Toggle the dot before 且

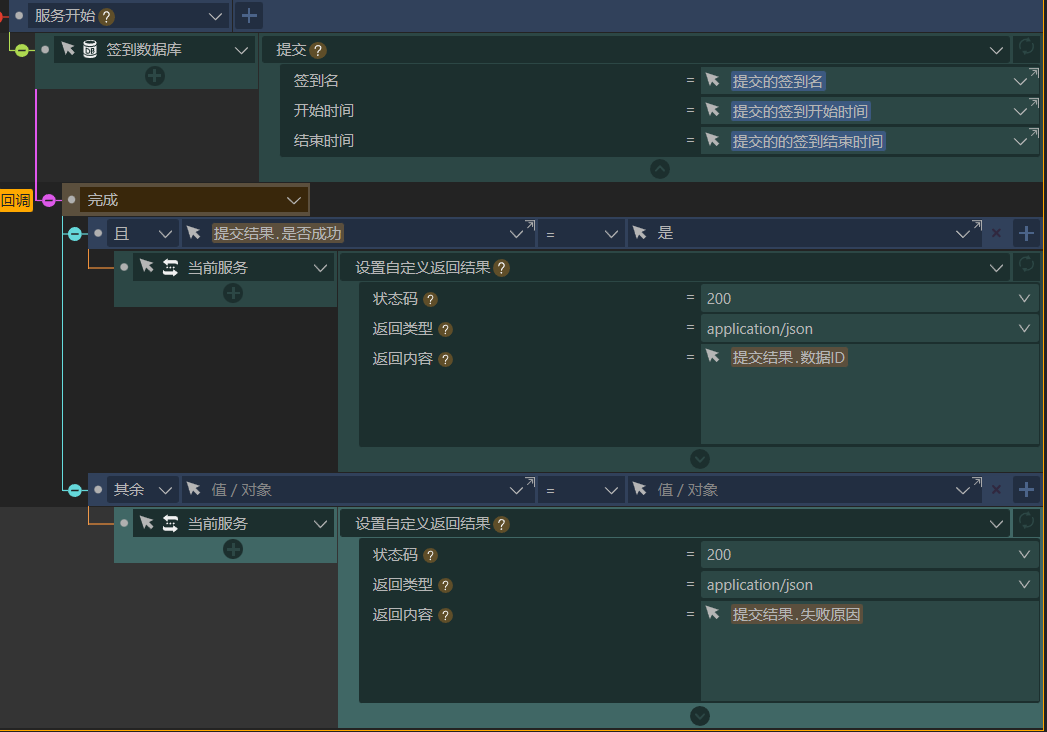(98, 233)
